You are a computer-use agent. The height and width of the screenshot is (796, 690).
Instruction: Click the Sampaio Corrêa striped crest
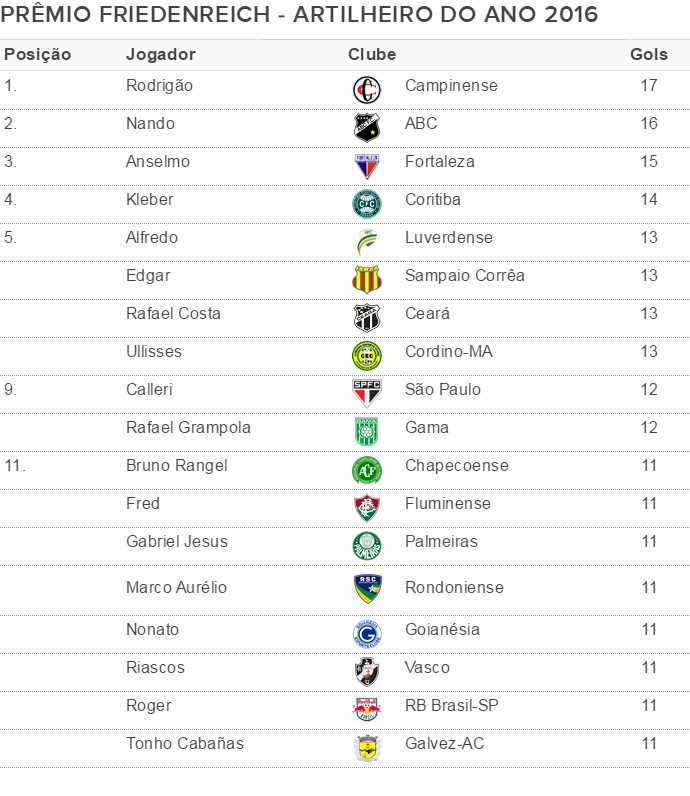coord(367,279)
